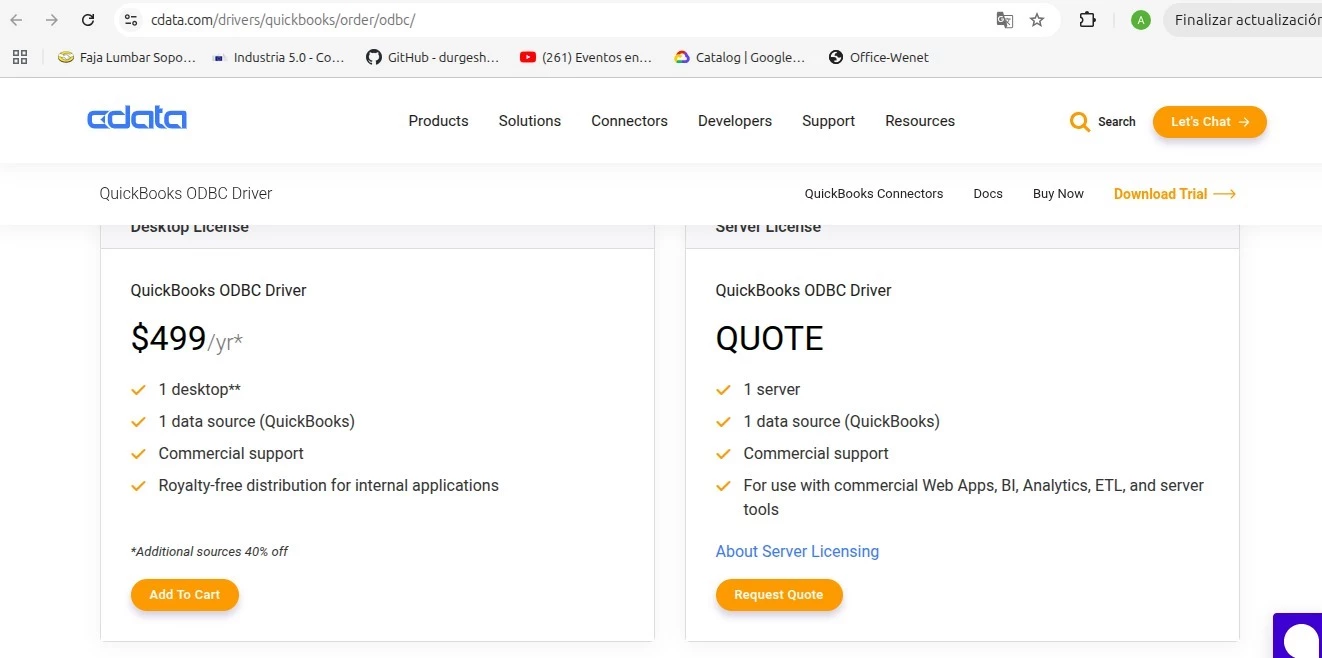
Task: Click 'Commercial support' in Server License card
Action: [x=816, y=453]
